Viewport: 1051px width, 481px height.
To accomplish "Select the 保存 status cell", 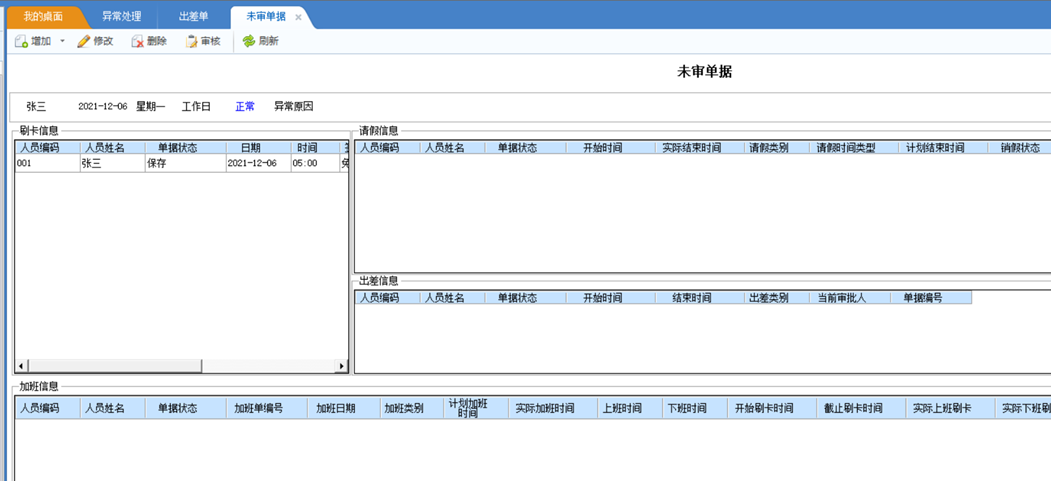I will [185, 163].
